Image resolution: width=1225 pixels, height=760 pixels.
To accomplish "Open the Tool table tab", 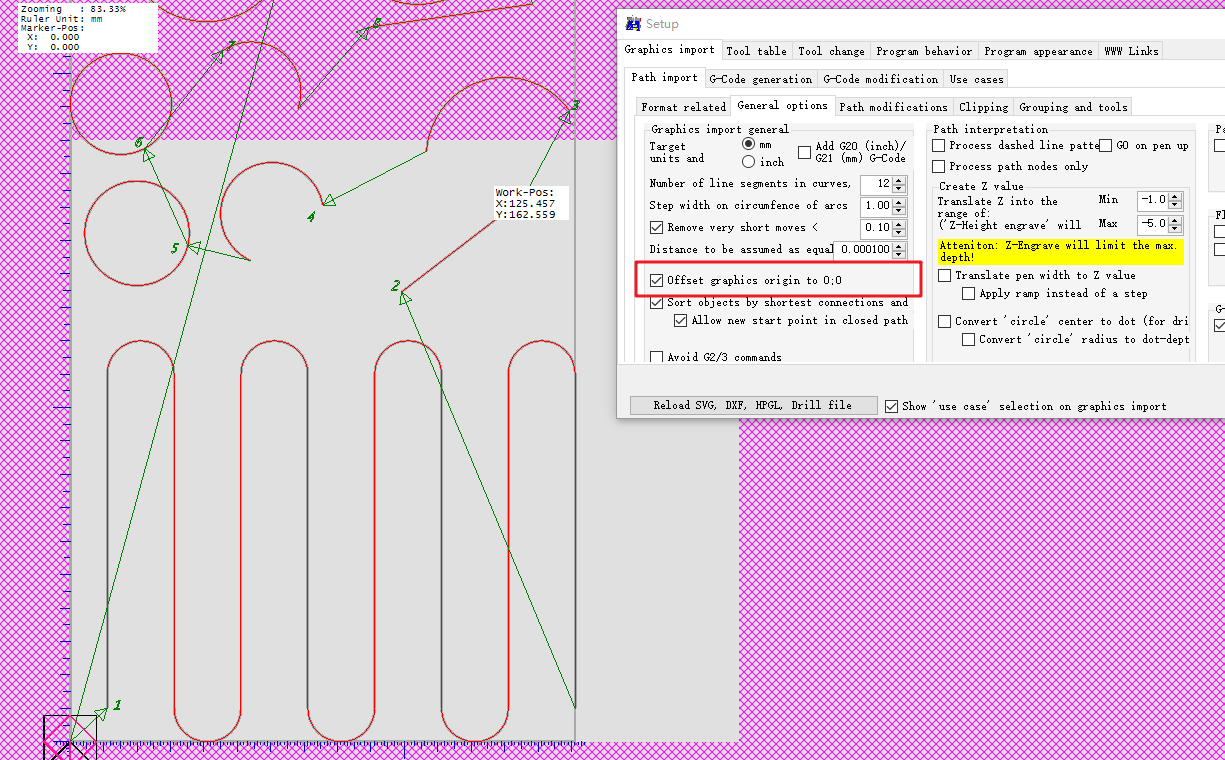I will 756,51.
